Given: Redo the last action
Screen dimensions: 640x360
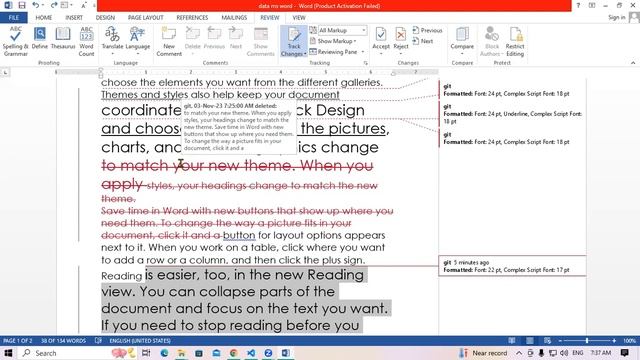Looking at the screenshot, I should pos(54,5).
